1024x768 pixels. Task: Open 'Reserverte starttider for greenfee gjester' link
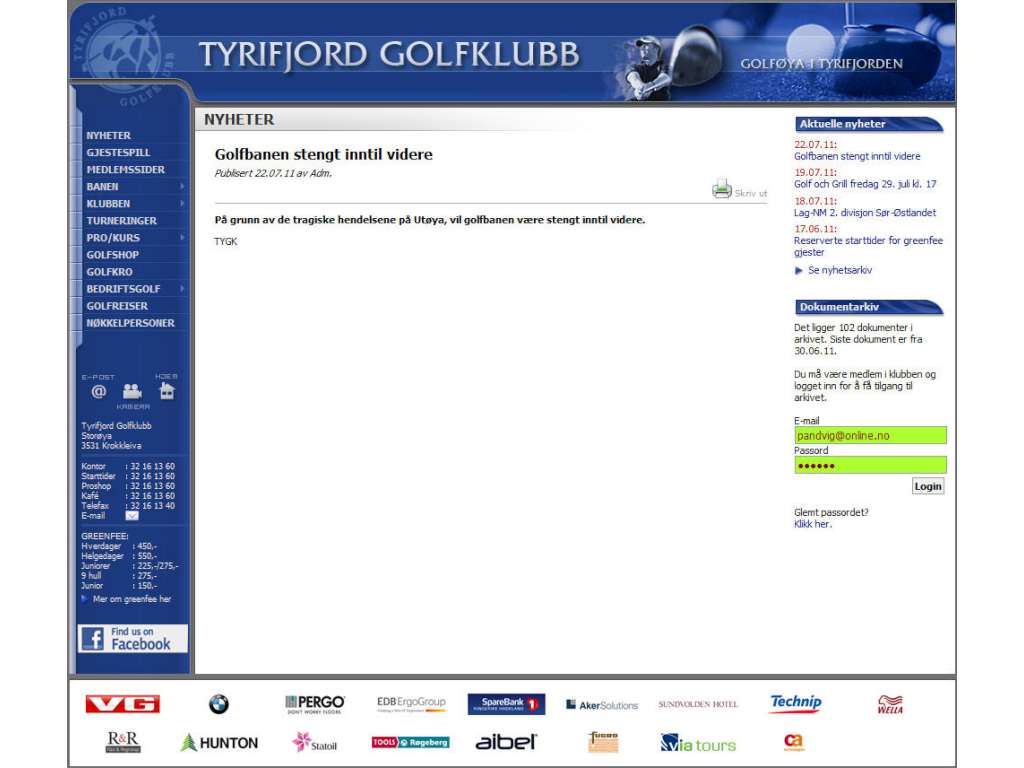(869, 246)
